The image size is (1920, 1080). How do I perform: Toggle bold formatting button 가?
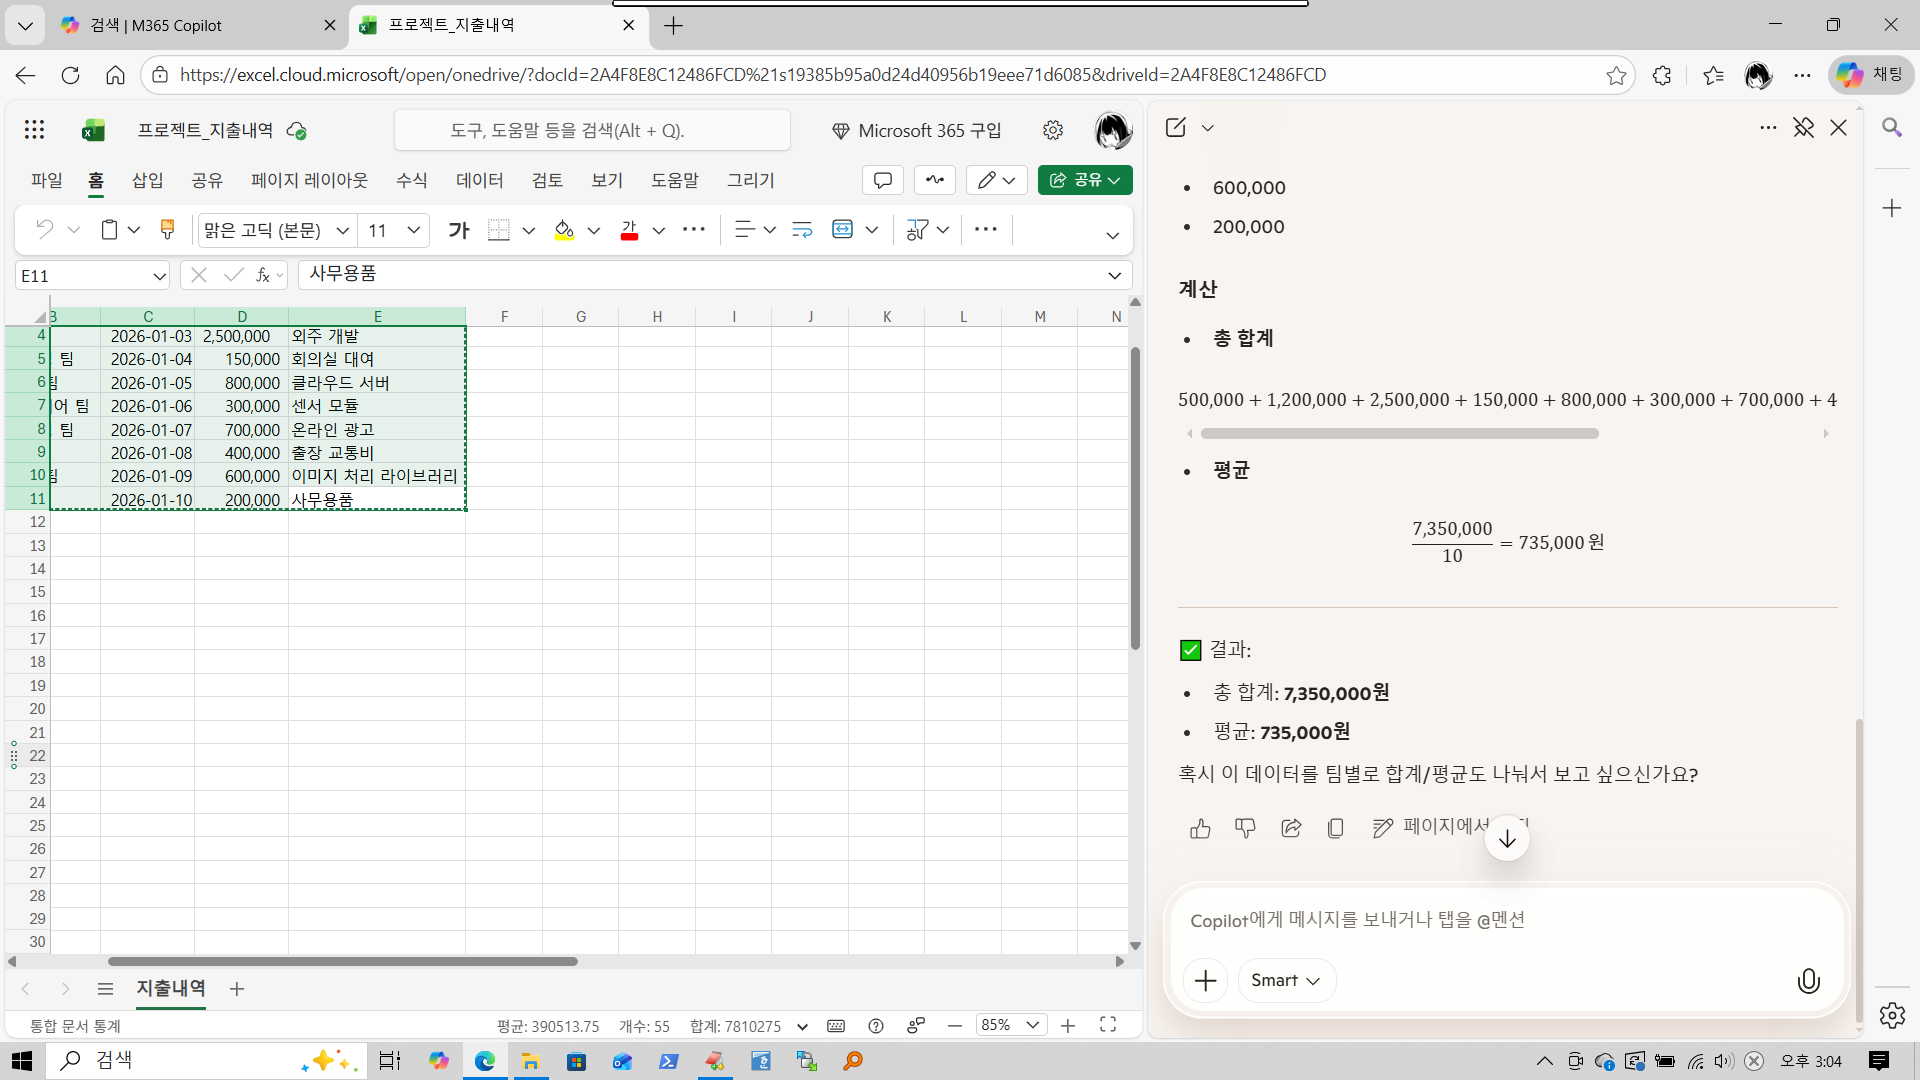click(x=459, y=230)
